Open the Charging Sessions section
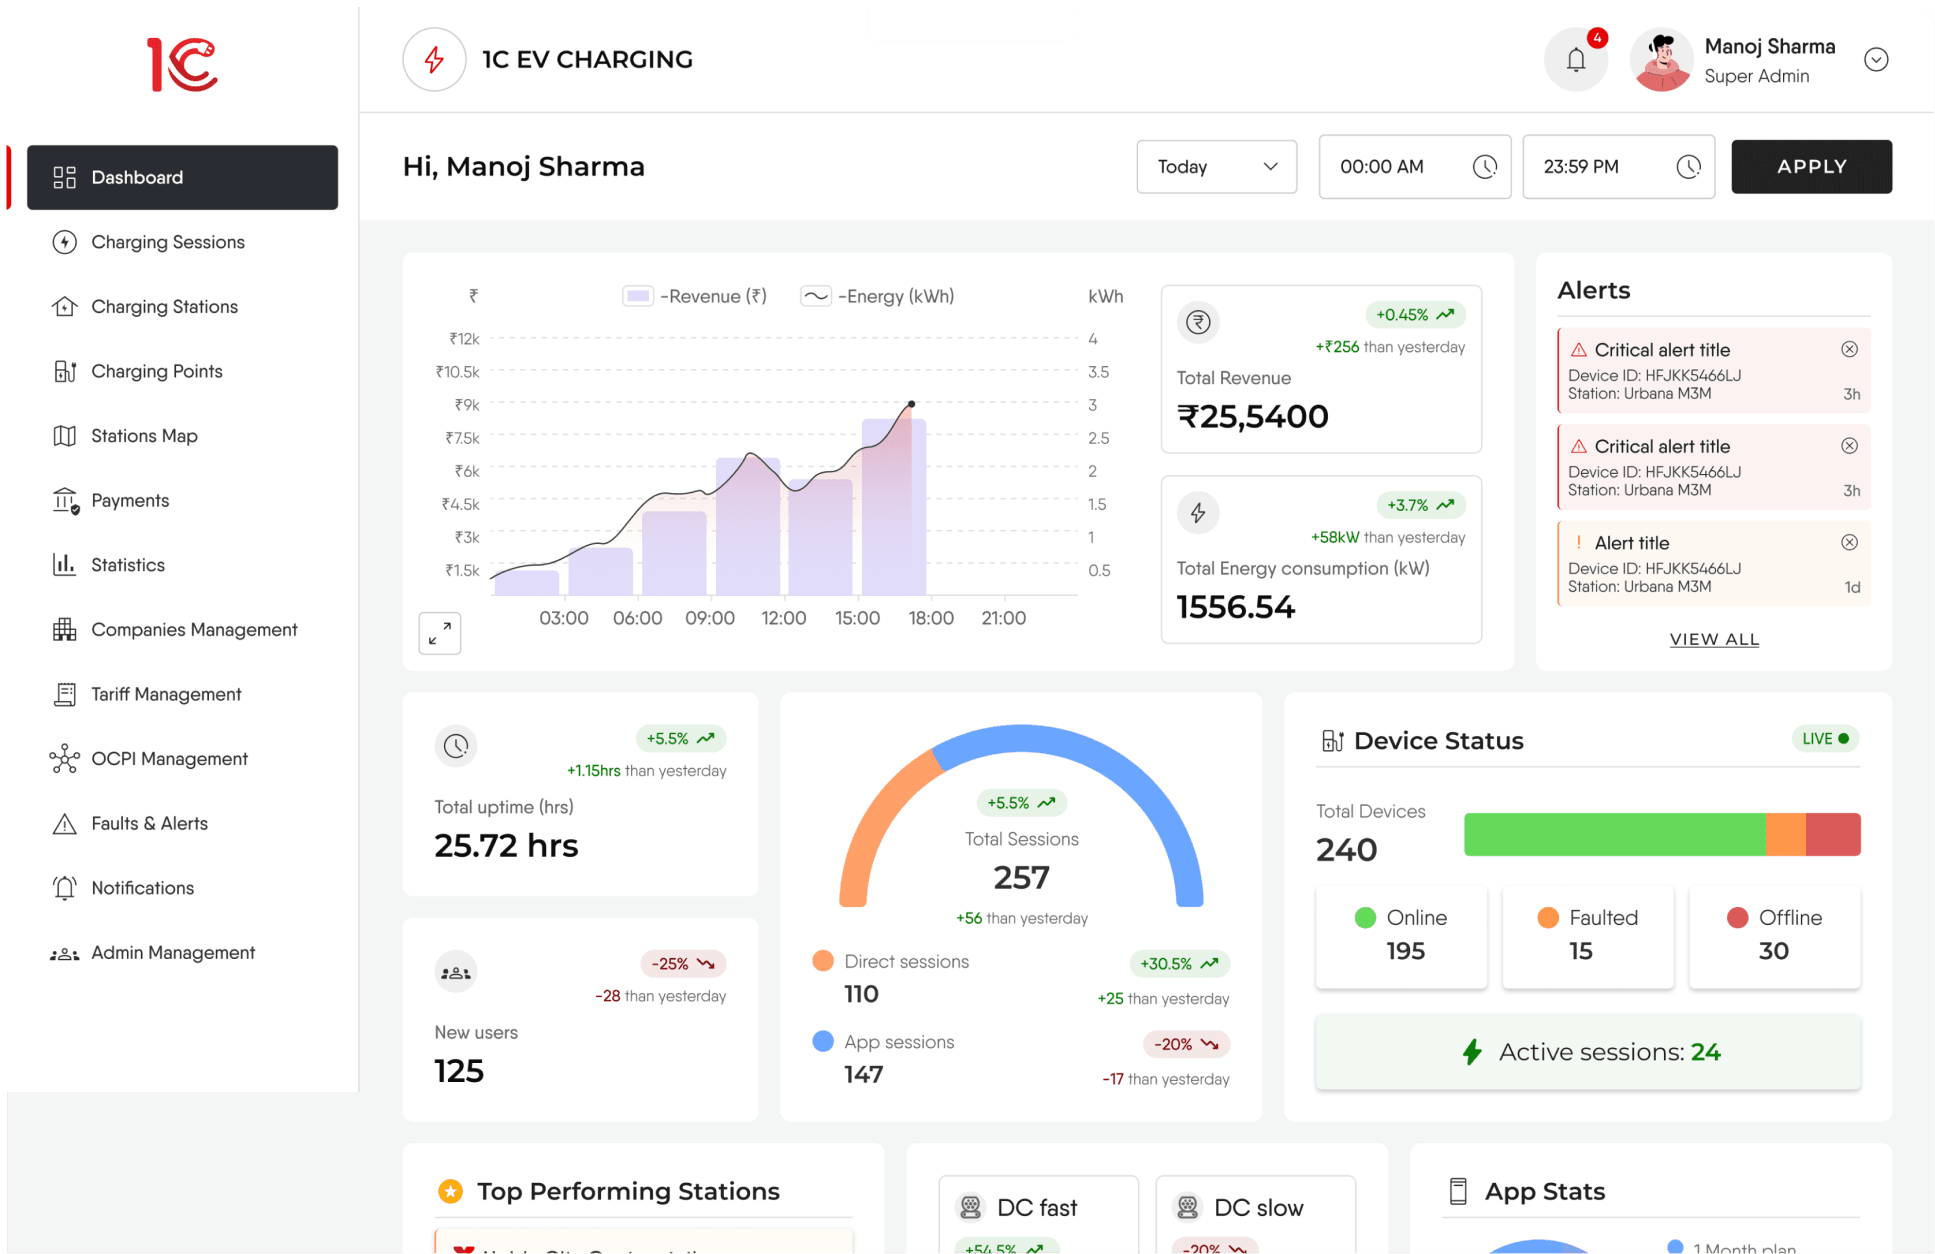The height and width of the screenshot is (1254, 1935). click(167, 242)
